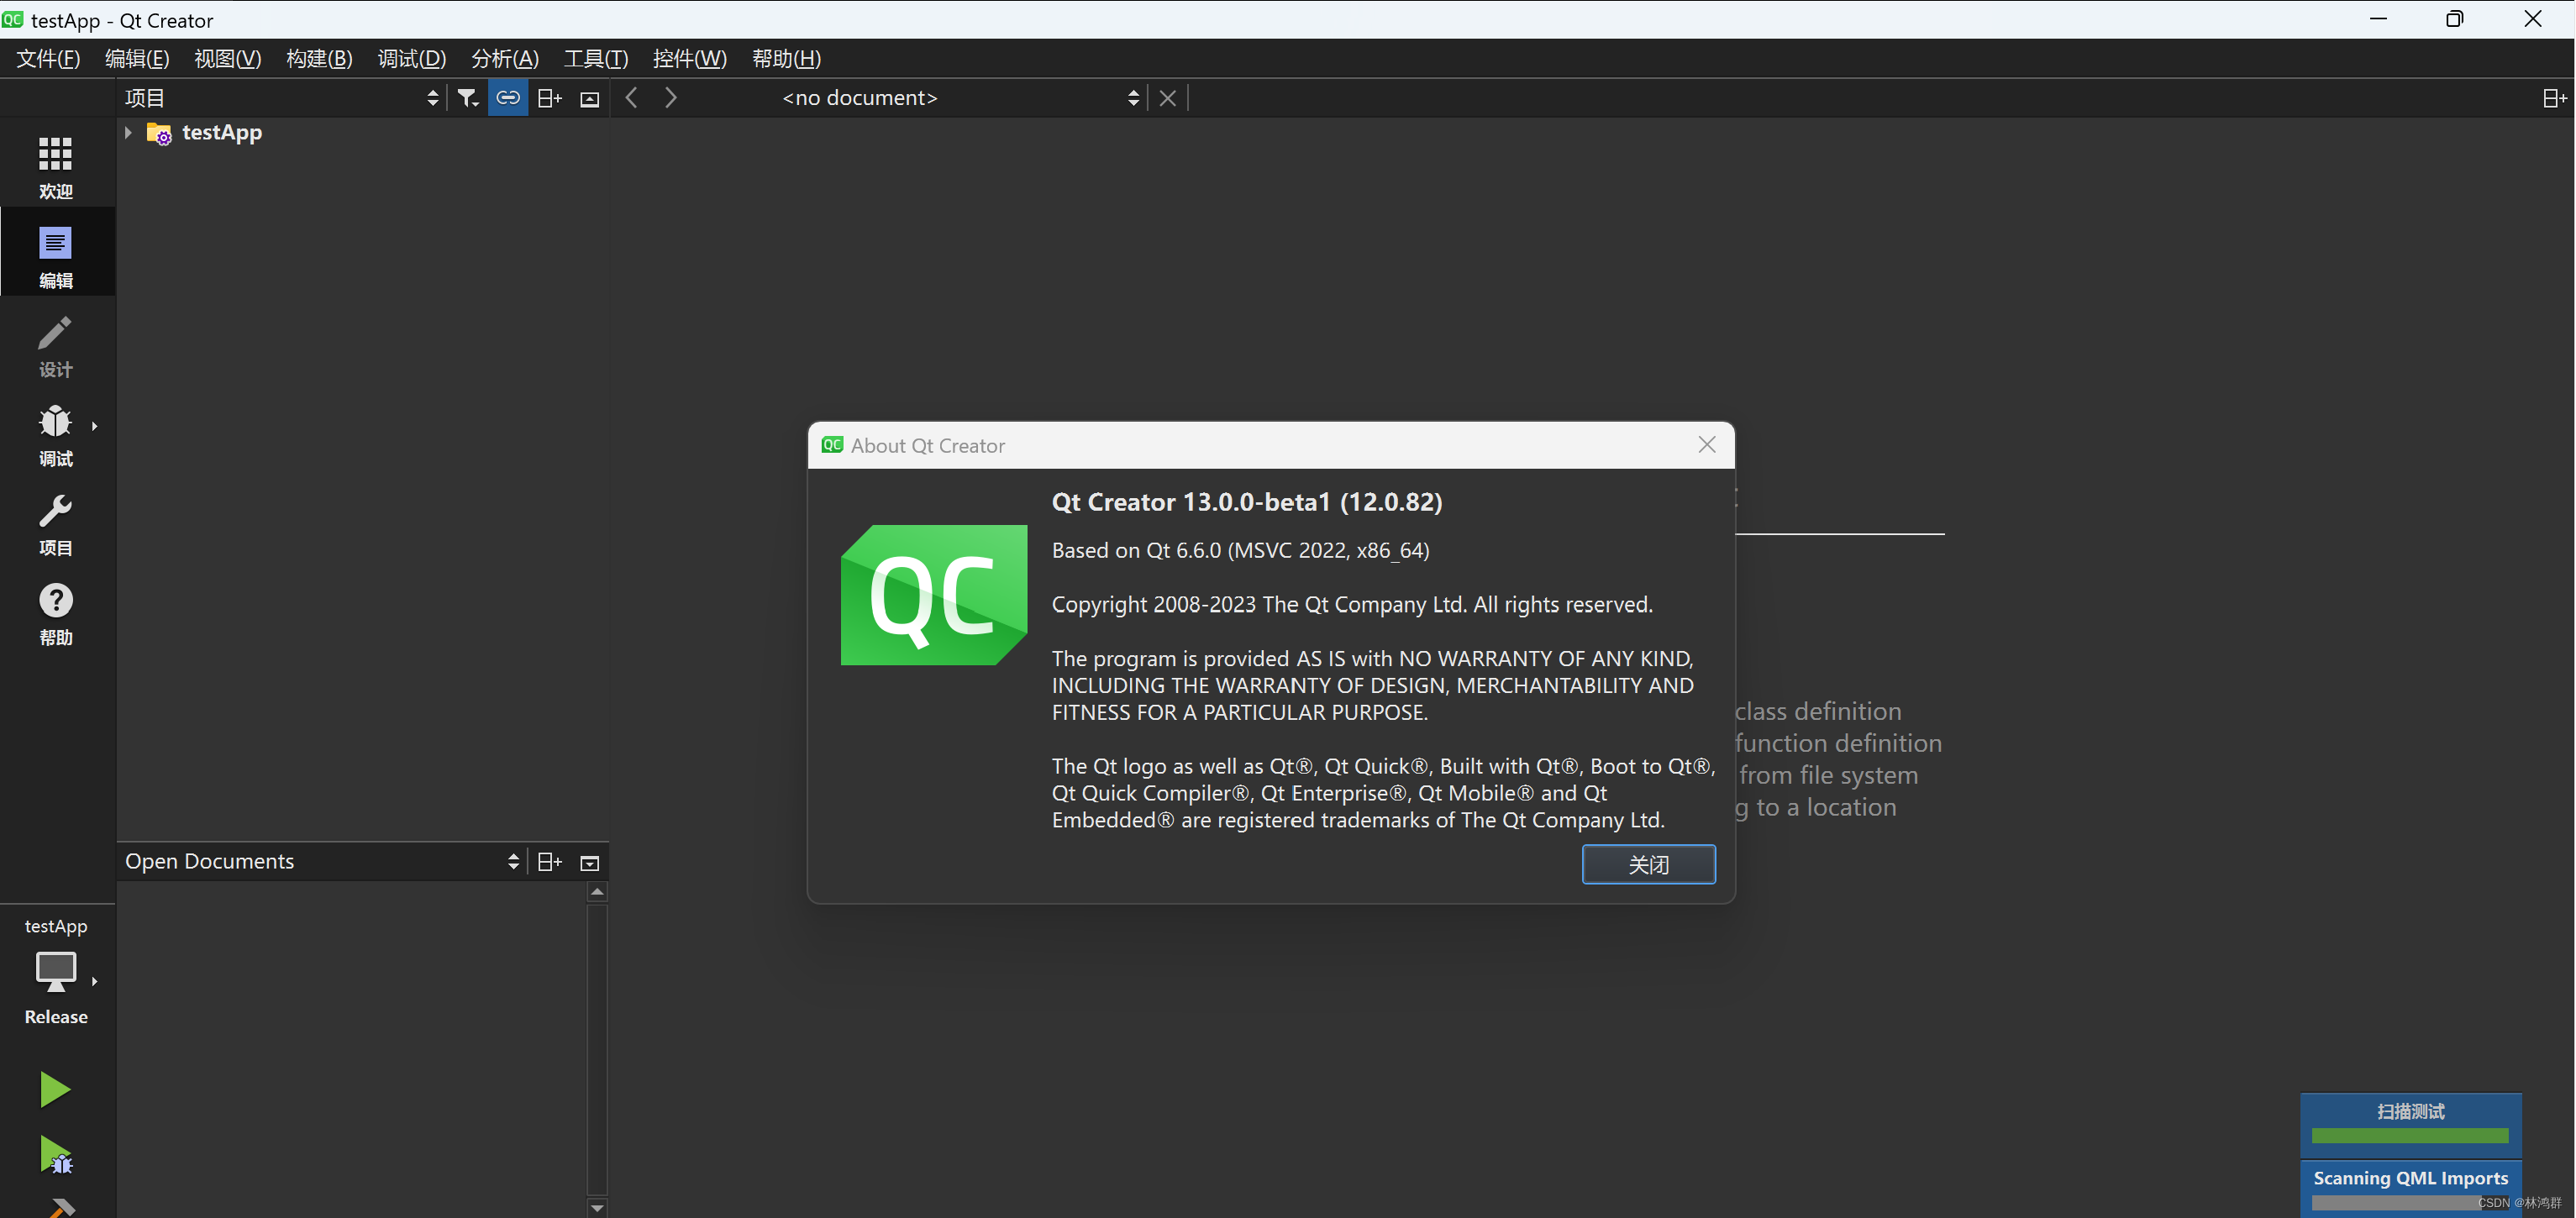This screenshot has width=2576, height=1218.
Task: Click the Open Documents scrollbar up arrow
Action: [597, 892]
